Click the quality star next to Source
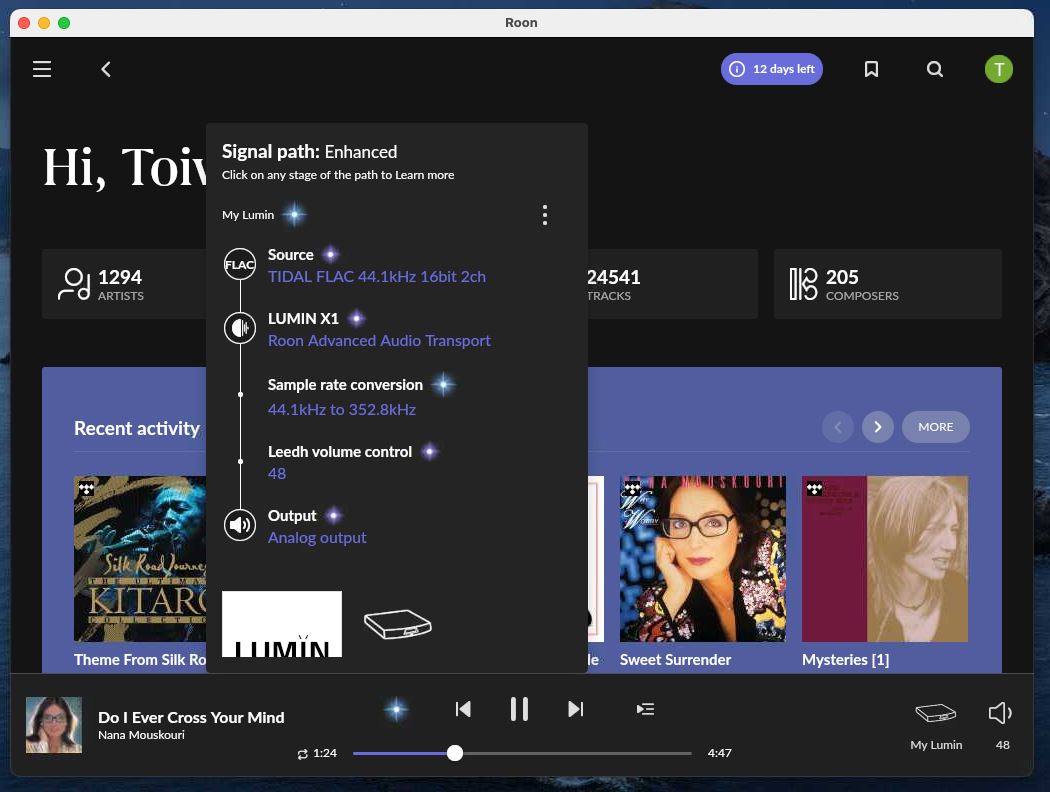Image resolution: width=1050 pixels, height=792 pixels. pos(330,254)
